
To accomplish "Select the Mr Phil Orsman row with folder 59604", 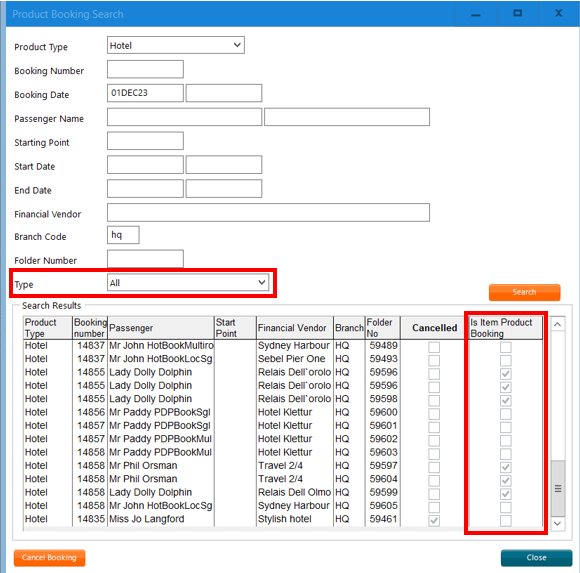I will pyautogui.click(x=283, y=479).
